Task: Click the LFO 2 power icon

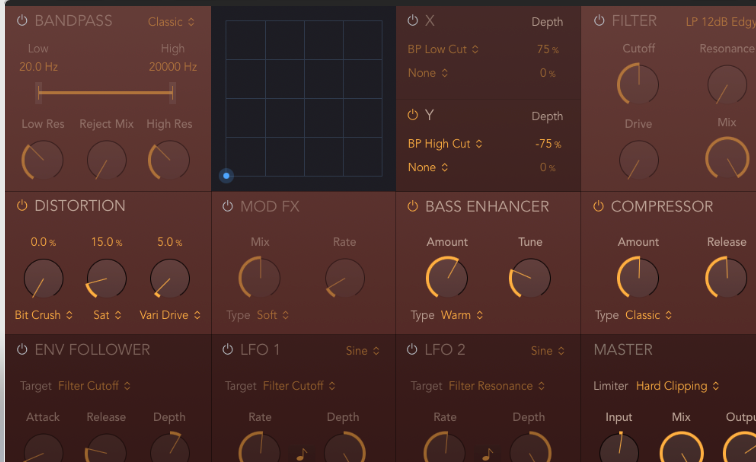Action: (x=412, y=350)
